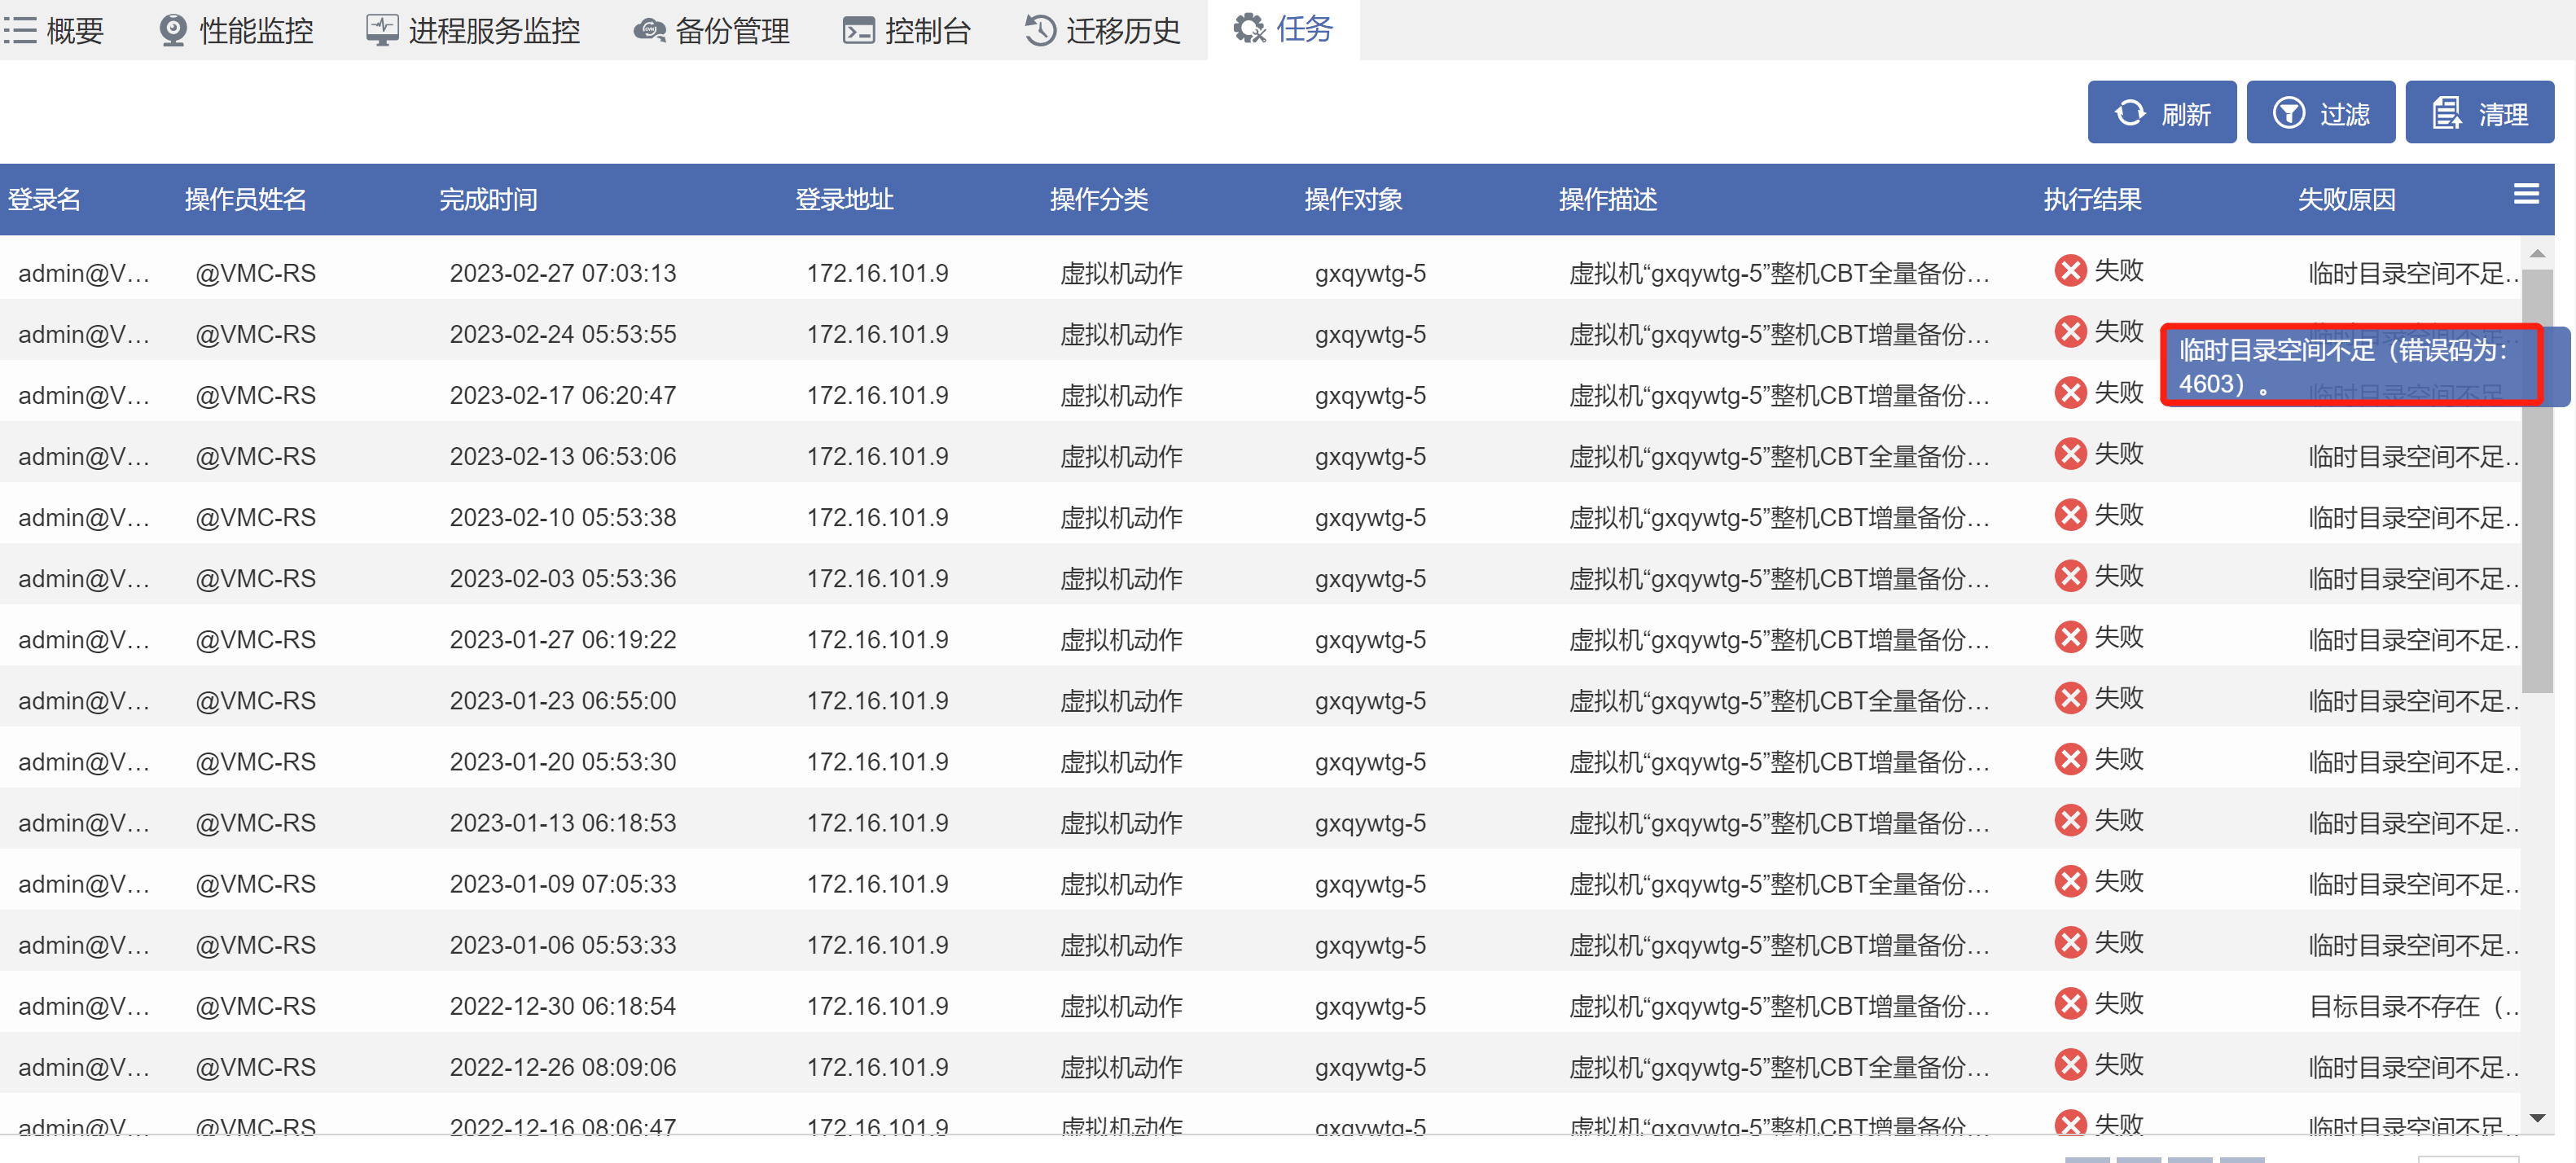Viewport: 2576px width, 1163px height.
Task: Sort by 完成时间 column header
Action: (x=488, y=200)
